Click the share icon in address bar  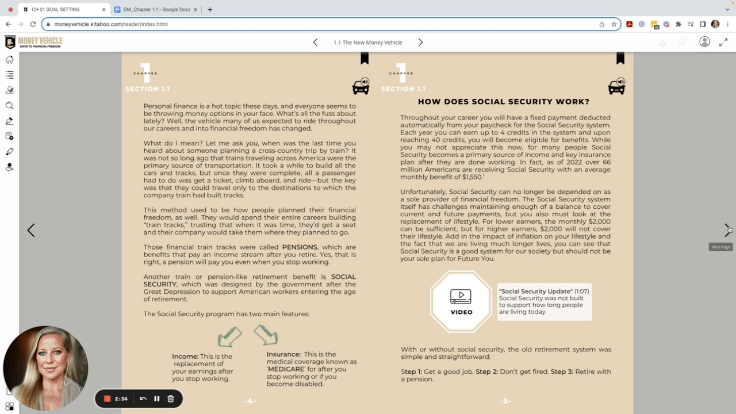click(601, 24)
